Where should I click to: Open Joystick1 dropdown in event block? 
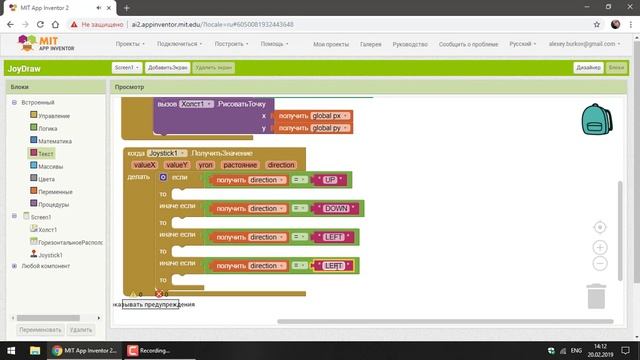point(167,153)
